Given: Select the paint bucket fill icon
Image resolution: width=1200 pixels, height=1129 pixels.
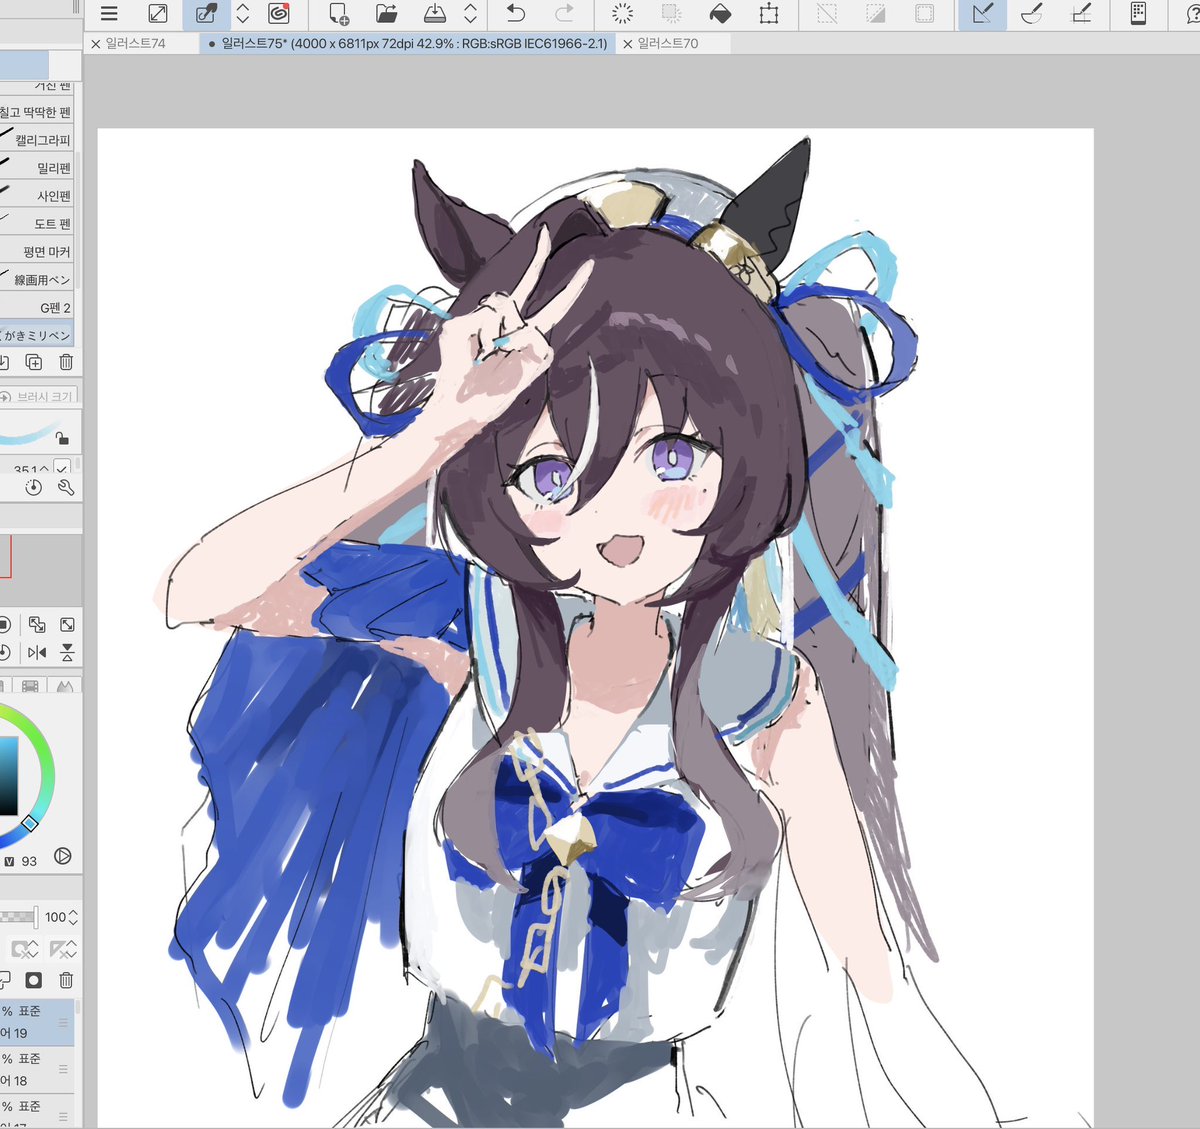Looking at the screenshot, I should coord(720,14).
